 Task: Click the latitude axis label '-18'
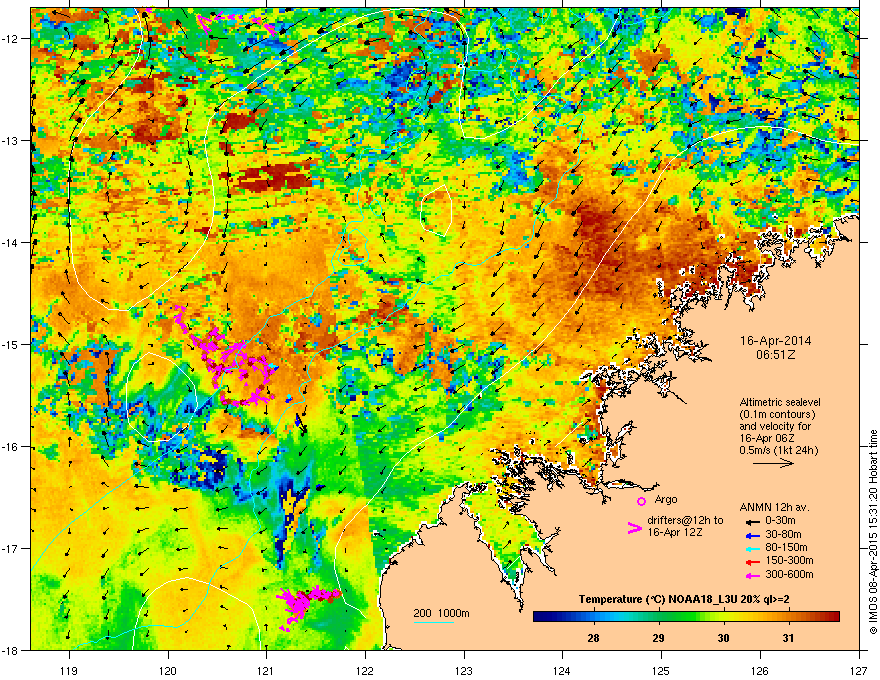click(11, 651)
